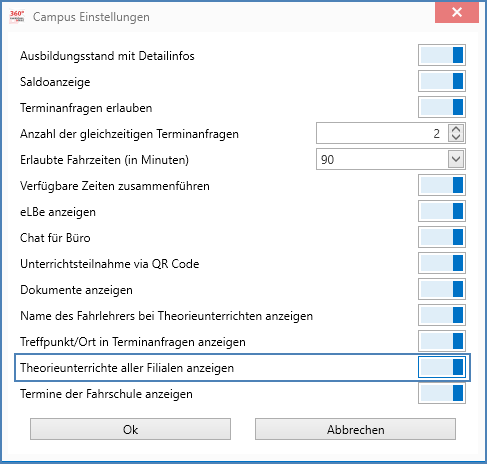
Task: Toggle Verfügbare Zeiten zusammenführen switch
Action: (x=442, y=185)
